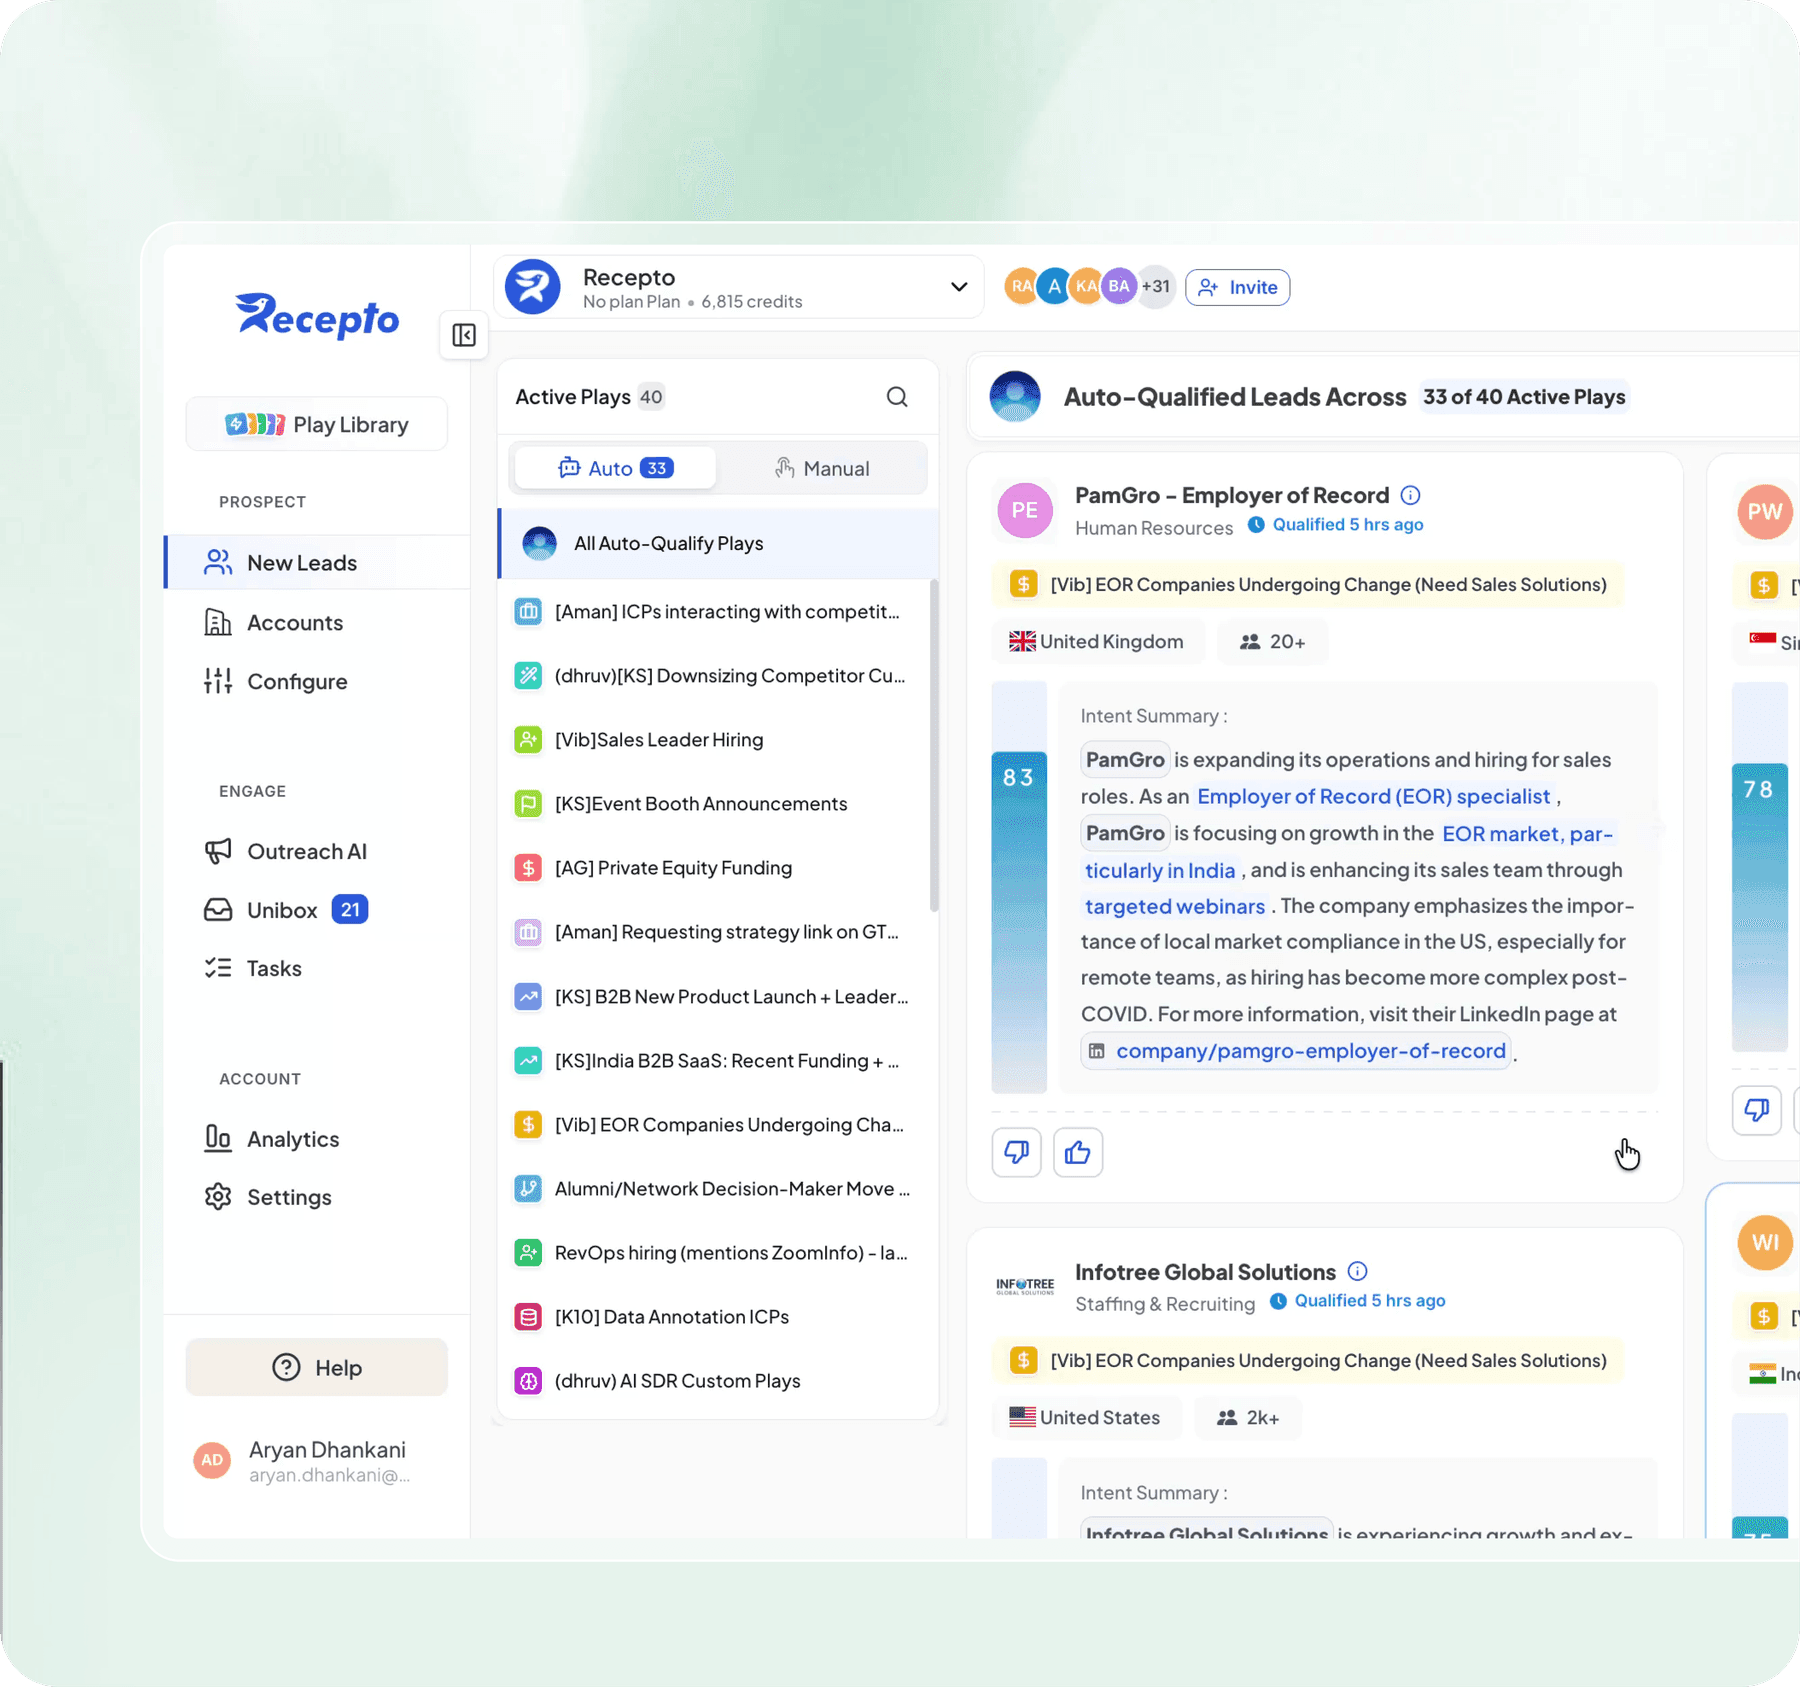The height and width of the screenshot is (1687, 1800).
Task: Expand the Recepto workspace dropdown chevron
Action: click(959, 287)
